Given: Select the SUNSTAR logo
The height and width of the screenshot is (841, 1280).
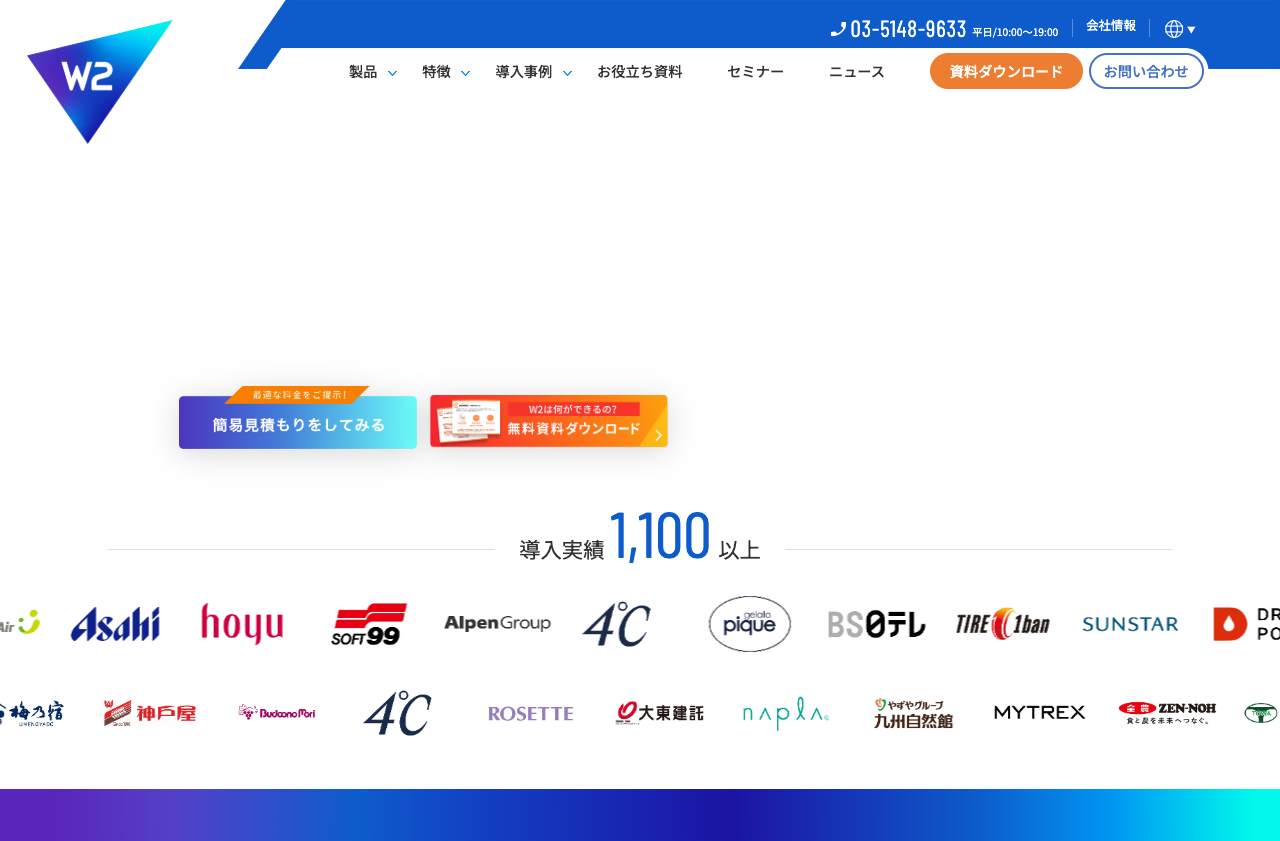Looking at the screenshot, I should (1130, 623).
